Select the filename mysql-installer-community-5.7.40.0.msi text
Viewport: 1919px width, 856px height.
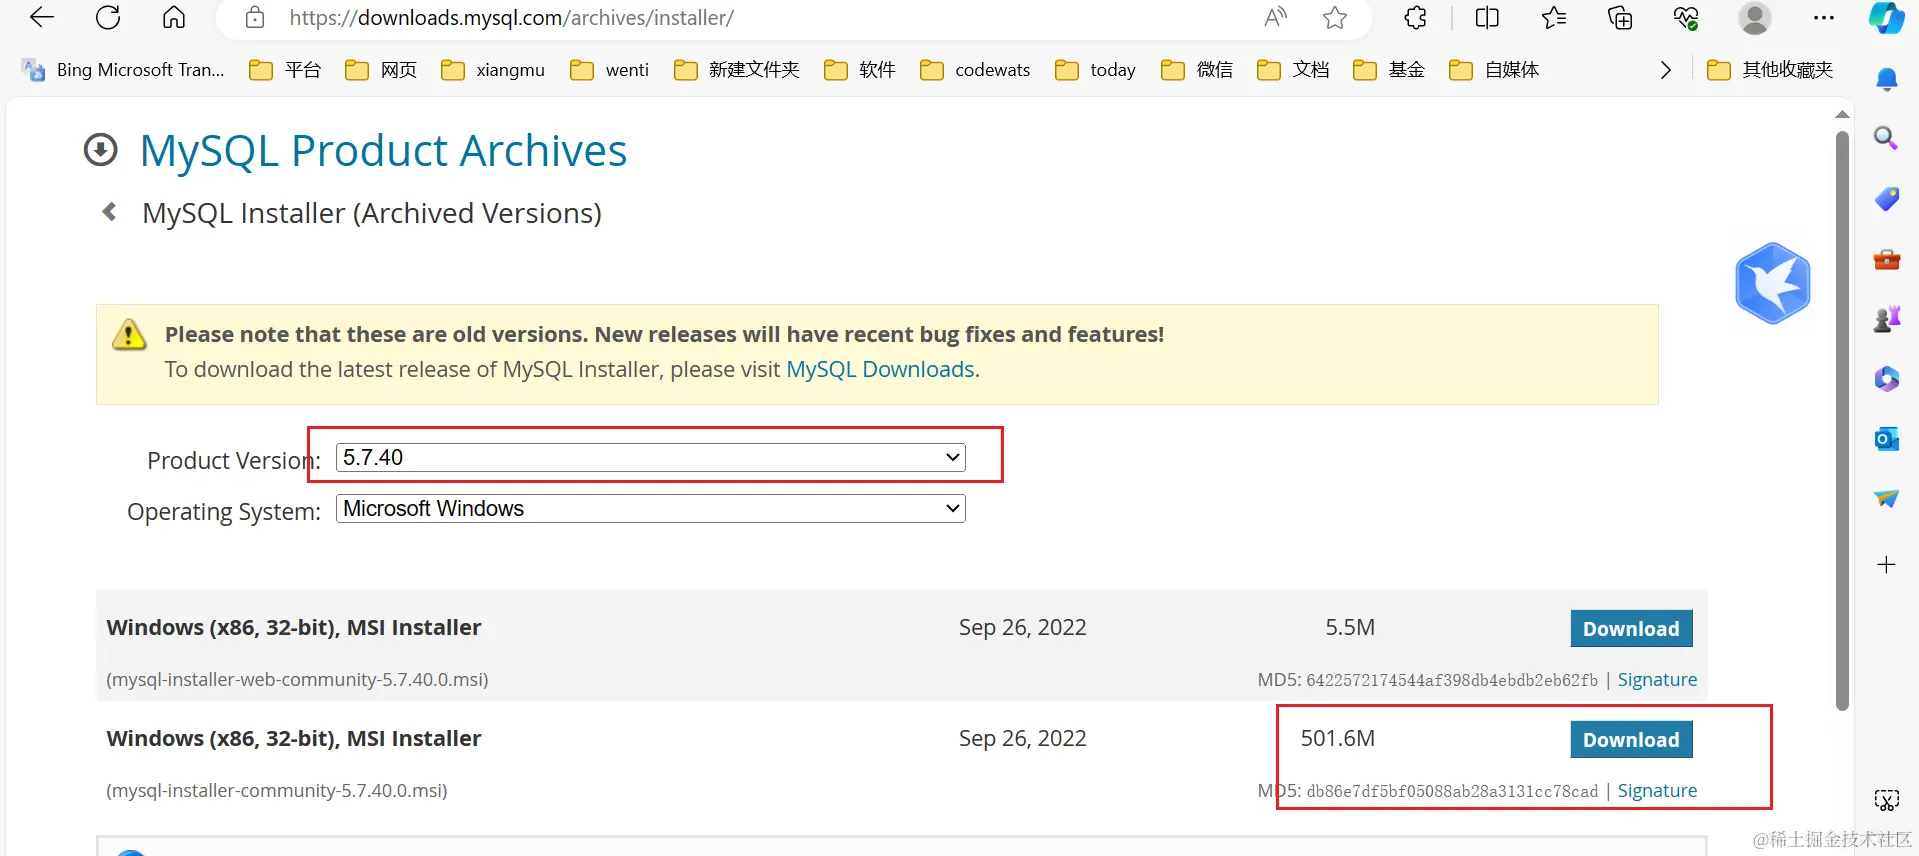point(277,791)
